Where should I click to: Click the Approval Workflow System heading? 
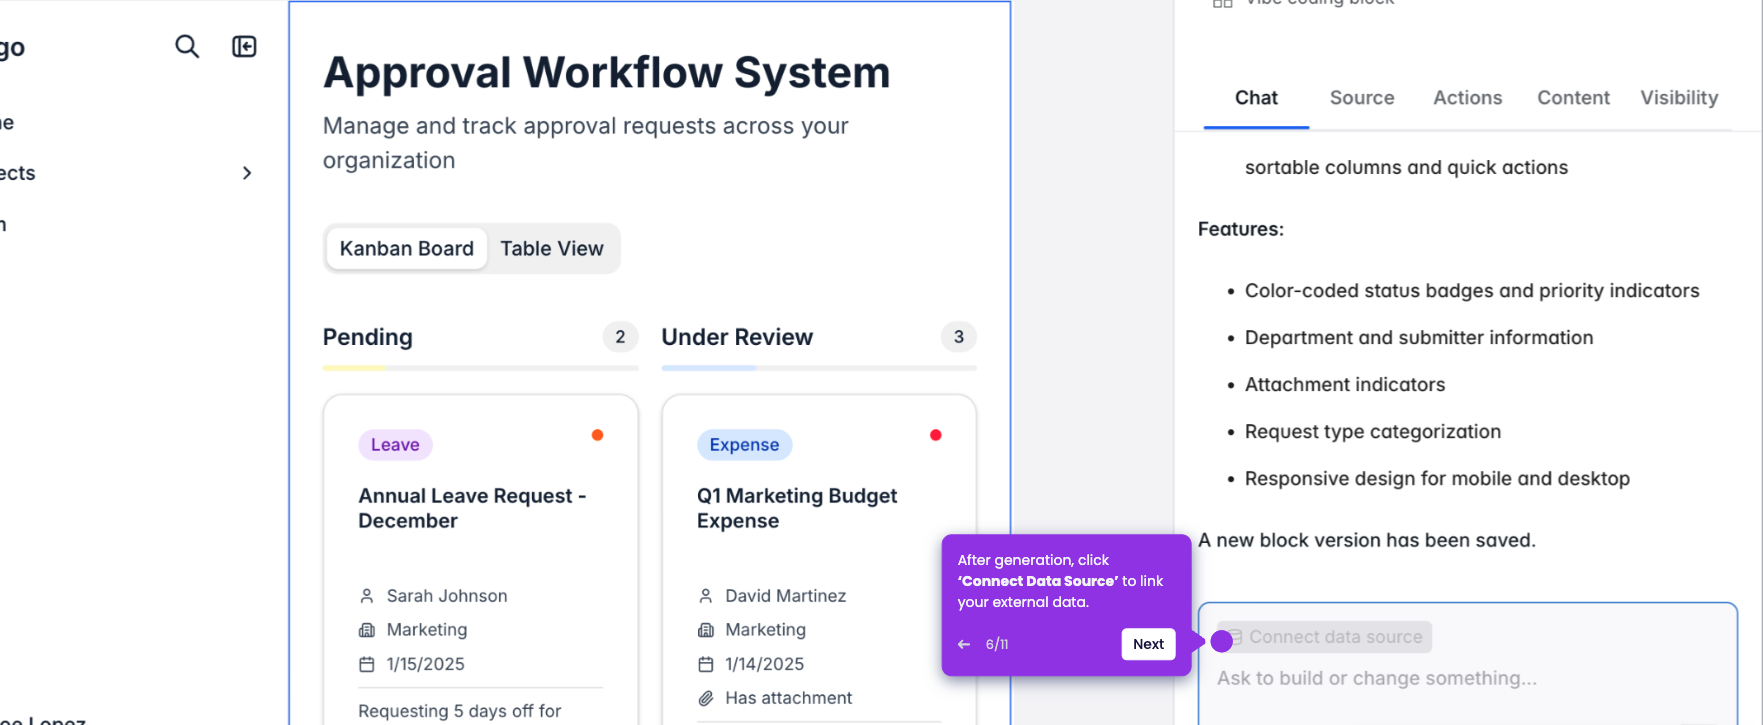(x=606, y=73)
